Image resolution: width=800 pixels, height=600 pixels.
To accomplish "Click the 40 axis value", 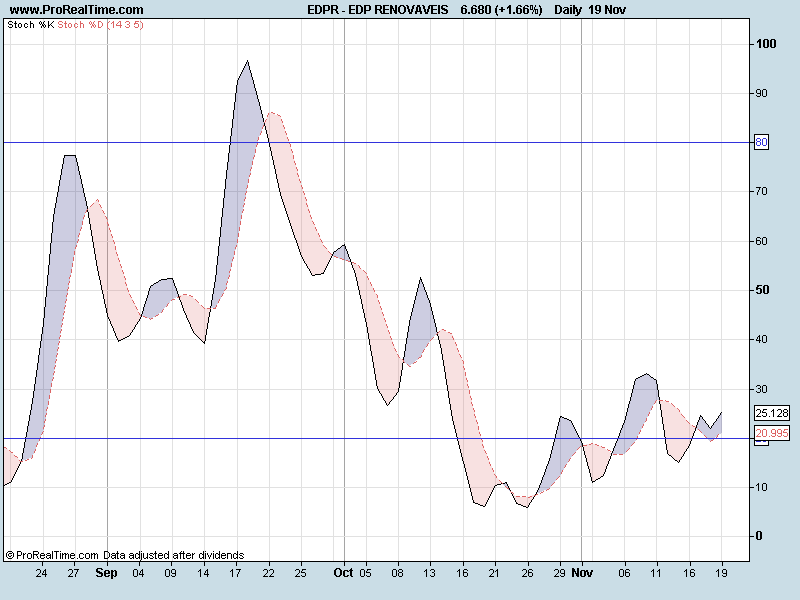I will pyautogui.click(x=761, y=339).
